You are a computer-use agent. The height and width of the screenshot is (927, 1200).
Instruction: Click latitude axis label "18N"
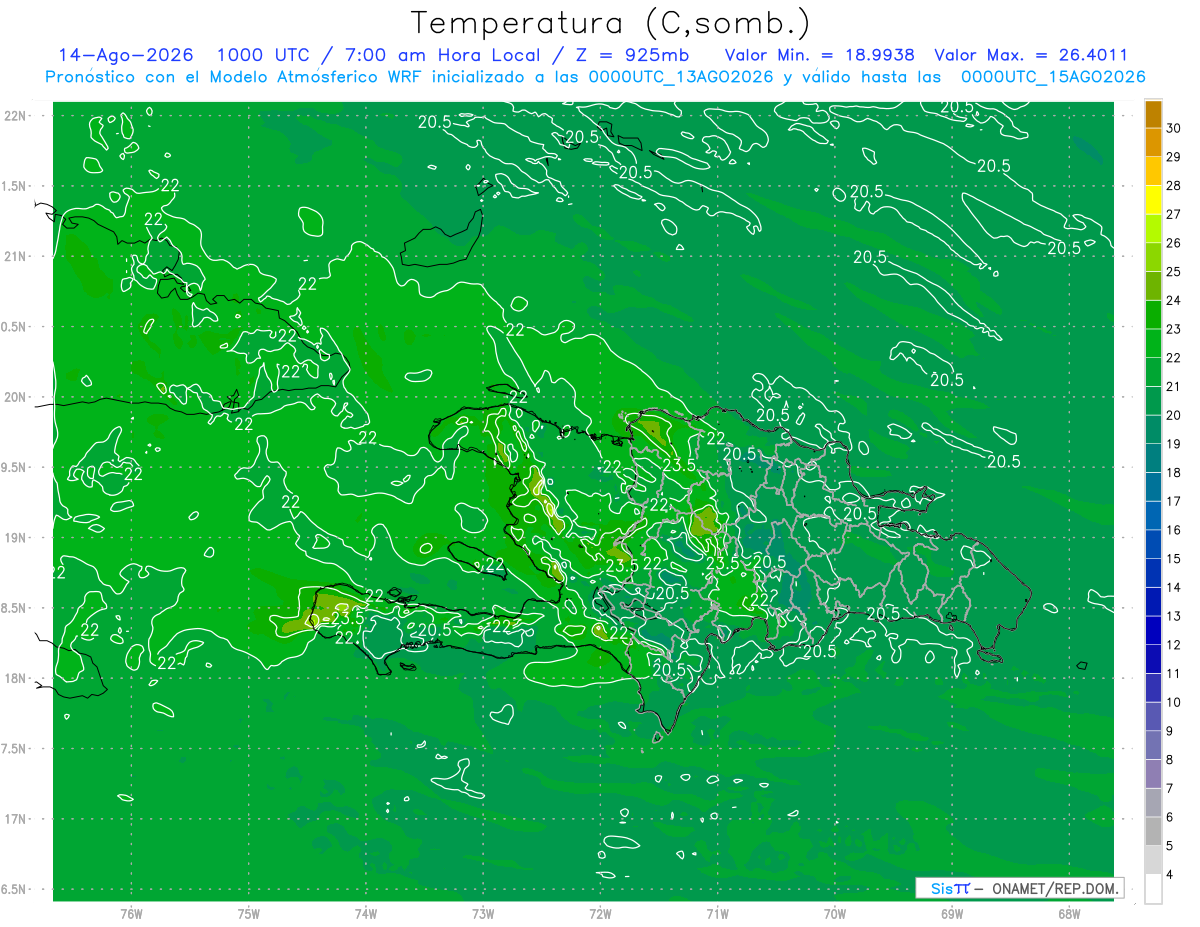click(x=16, y=678)
